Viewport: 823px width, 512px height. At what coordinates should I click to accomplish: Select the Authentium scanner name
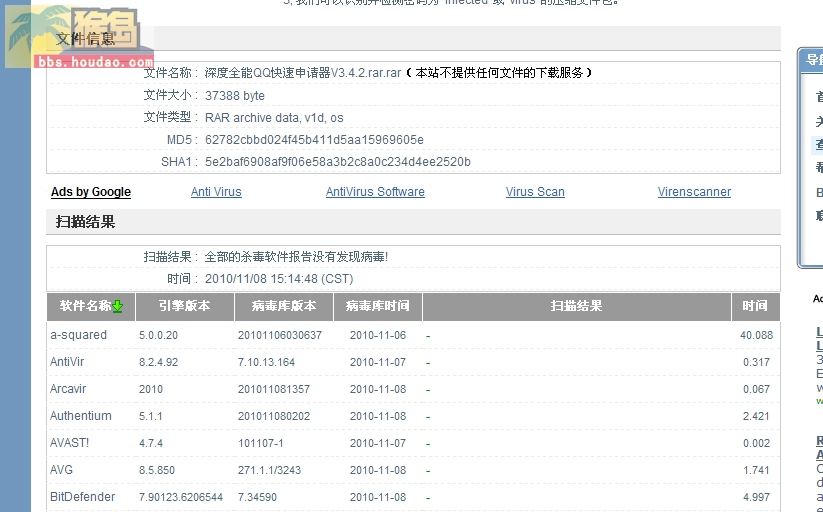coord(81,416)
